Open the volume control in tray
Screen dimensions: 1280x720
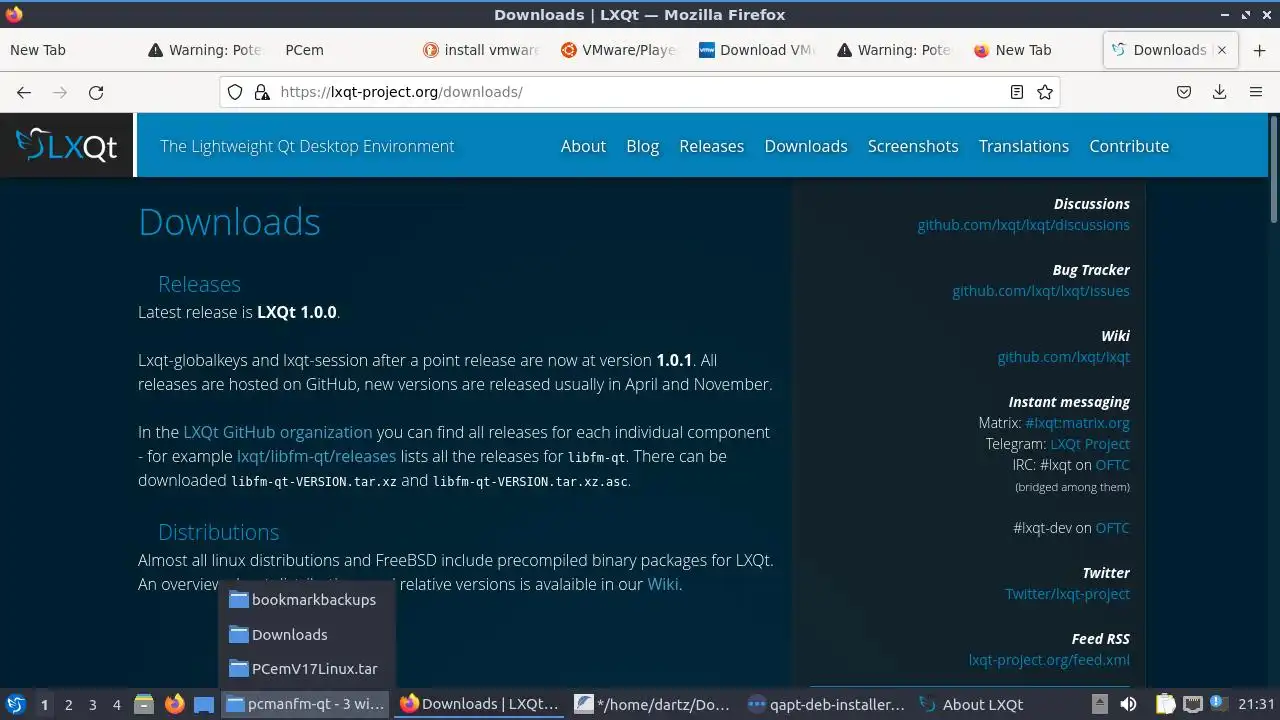point(1128,704)
